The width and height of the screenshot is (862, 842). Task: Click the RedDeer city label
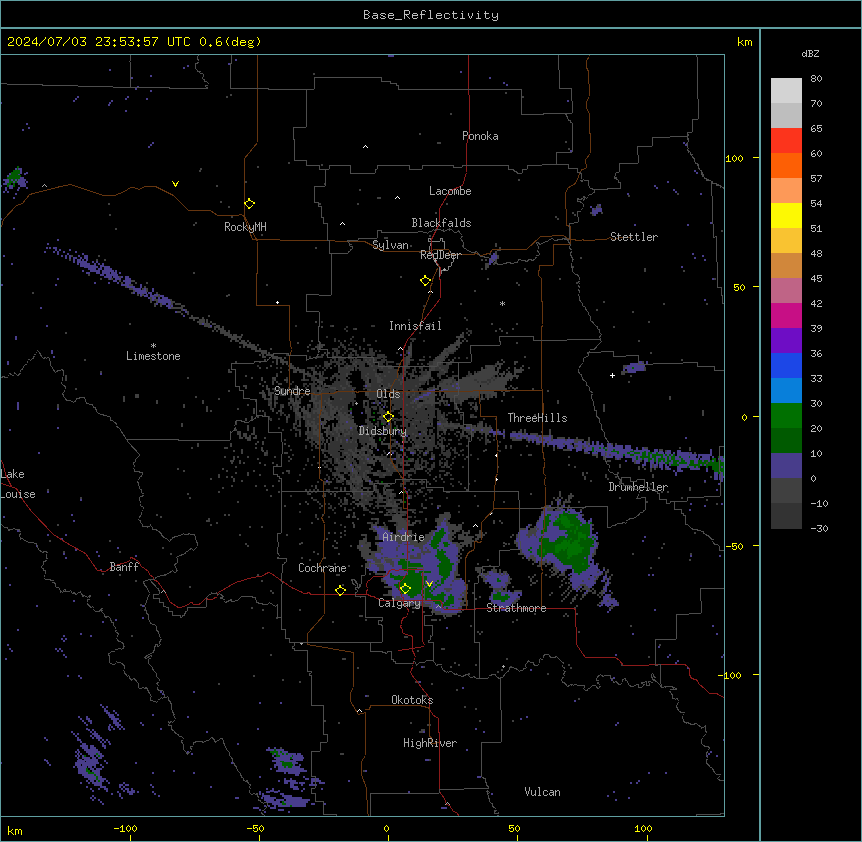tap(440, 255)
